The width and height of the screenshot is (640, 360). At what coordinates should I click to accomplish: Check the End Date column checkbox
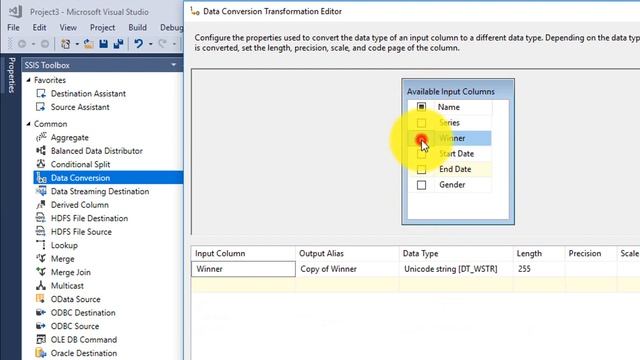click(x=421, y=169)
